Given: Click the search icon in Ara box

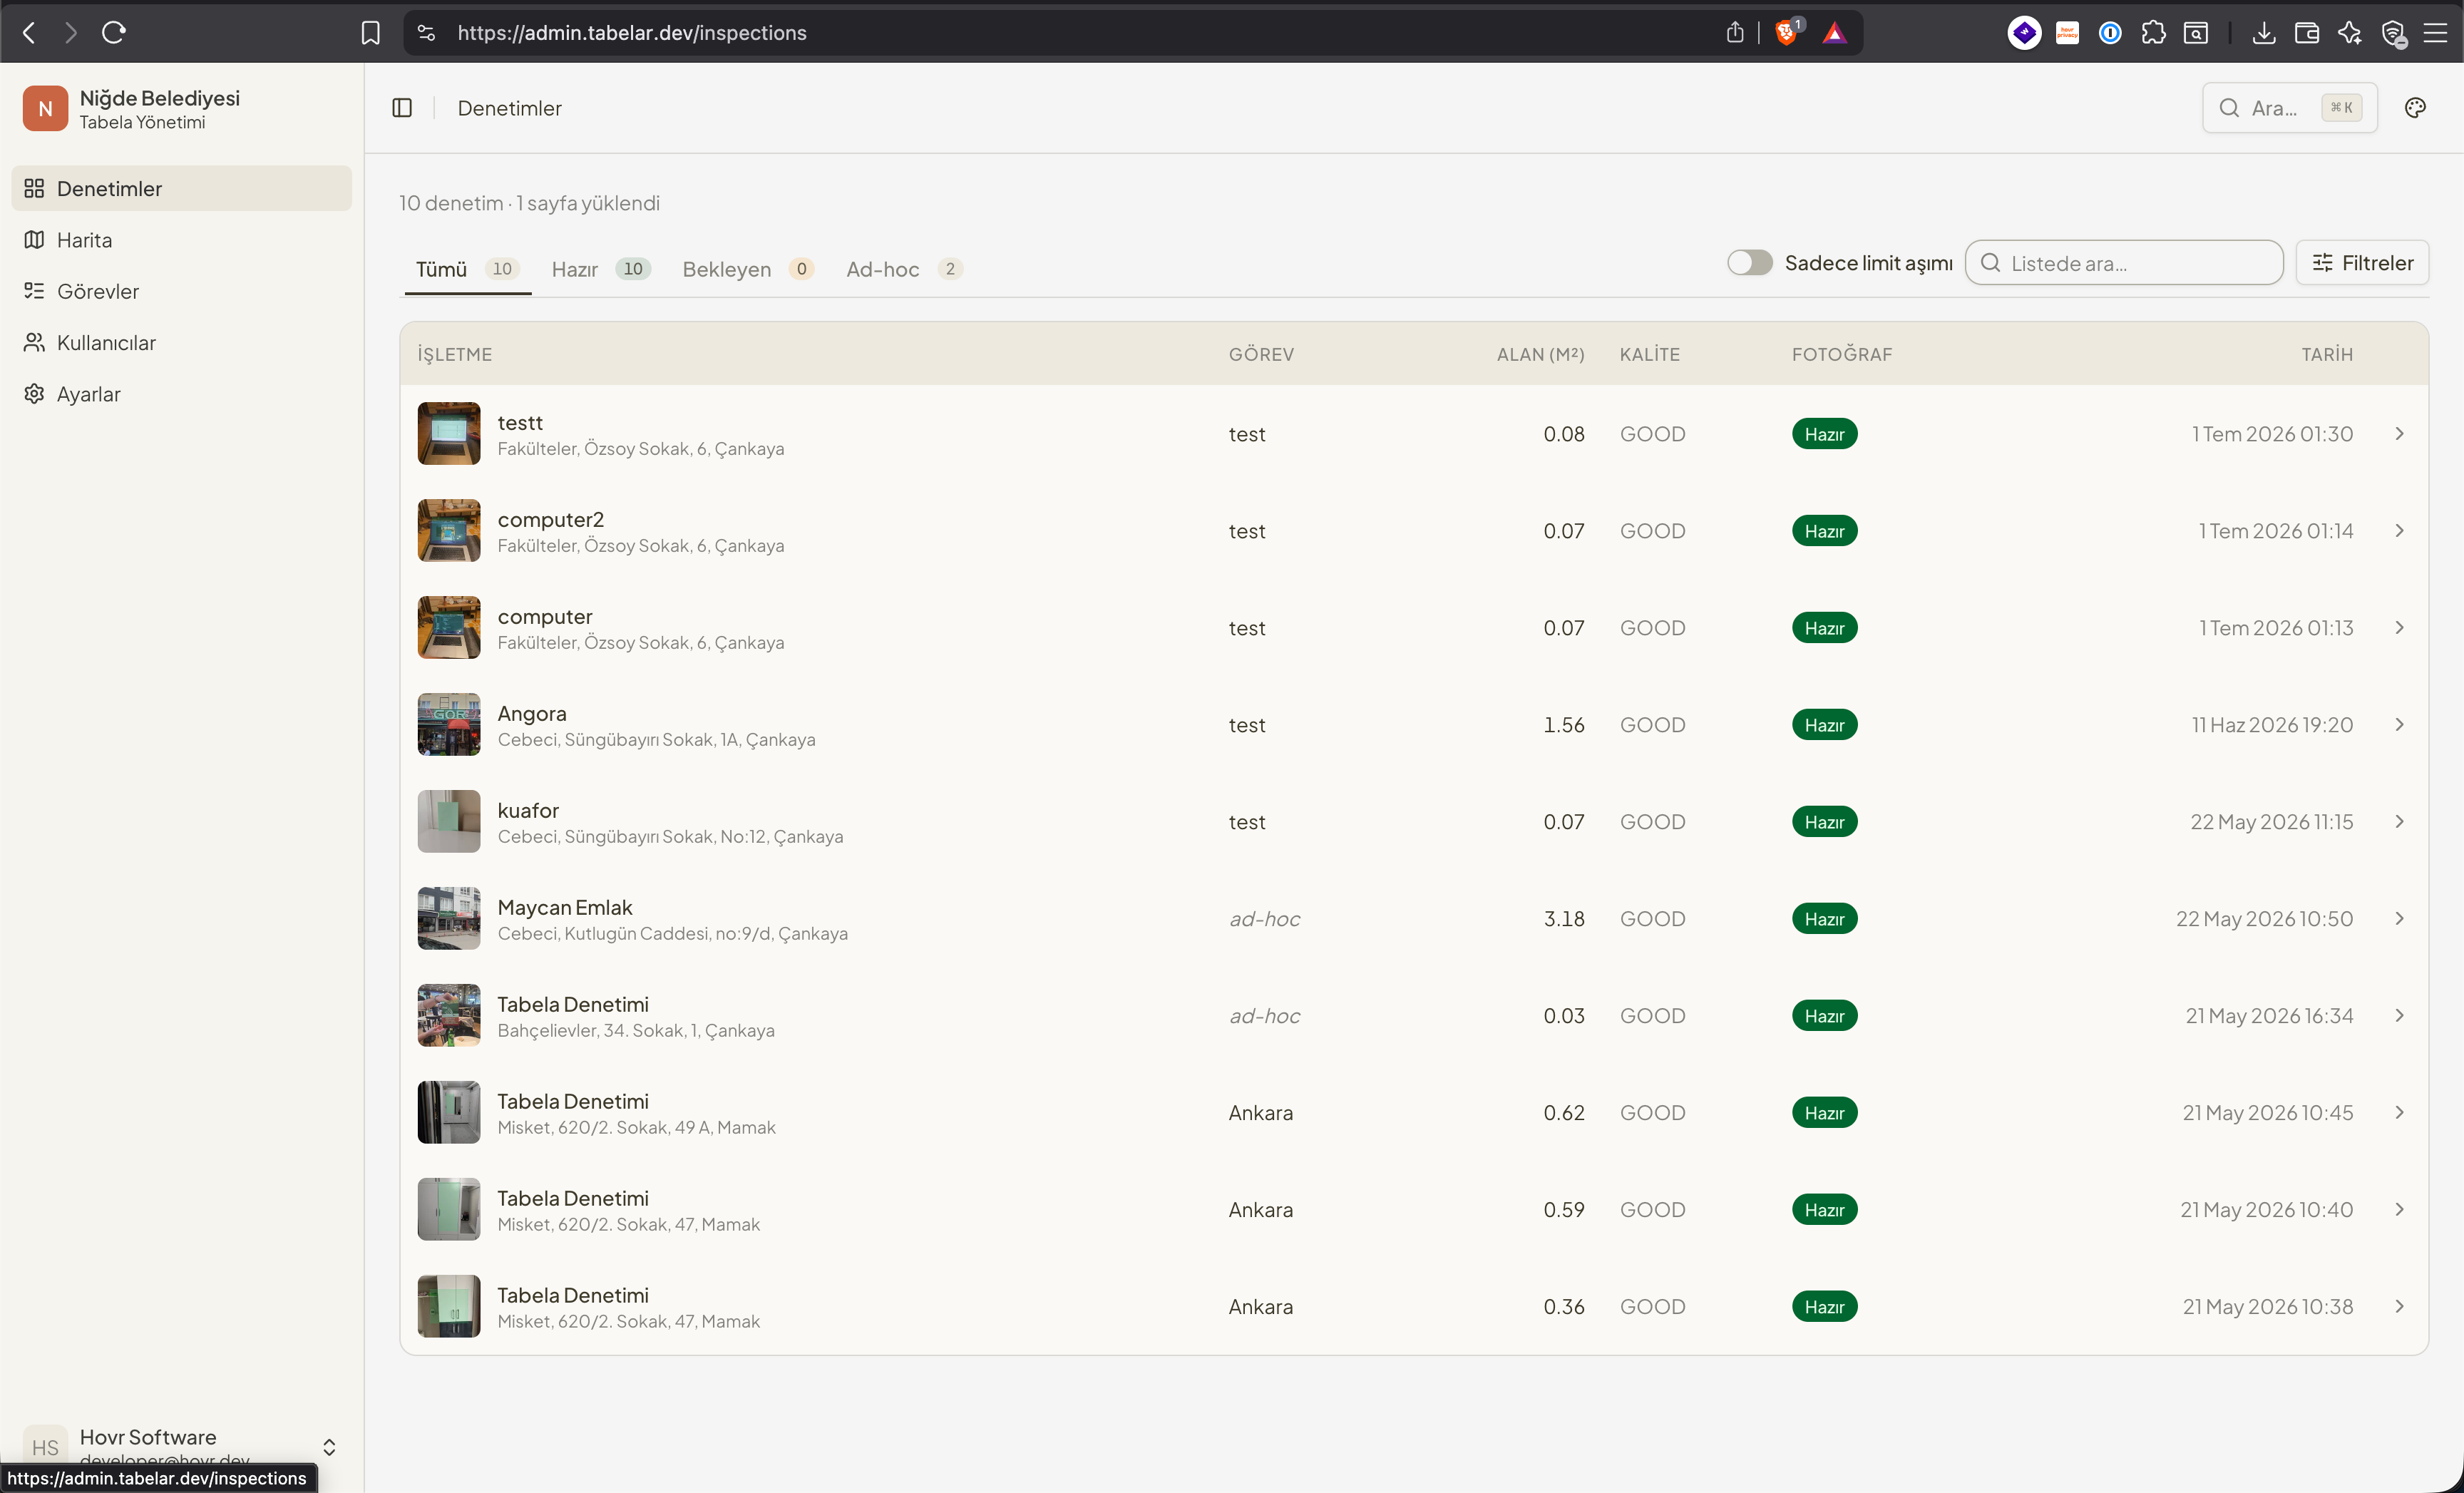Looking at the screenshot, I should (x=2229, y=108).
